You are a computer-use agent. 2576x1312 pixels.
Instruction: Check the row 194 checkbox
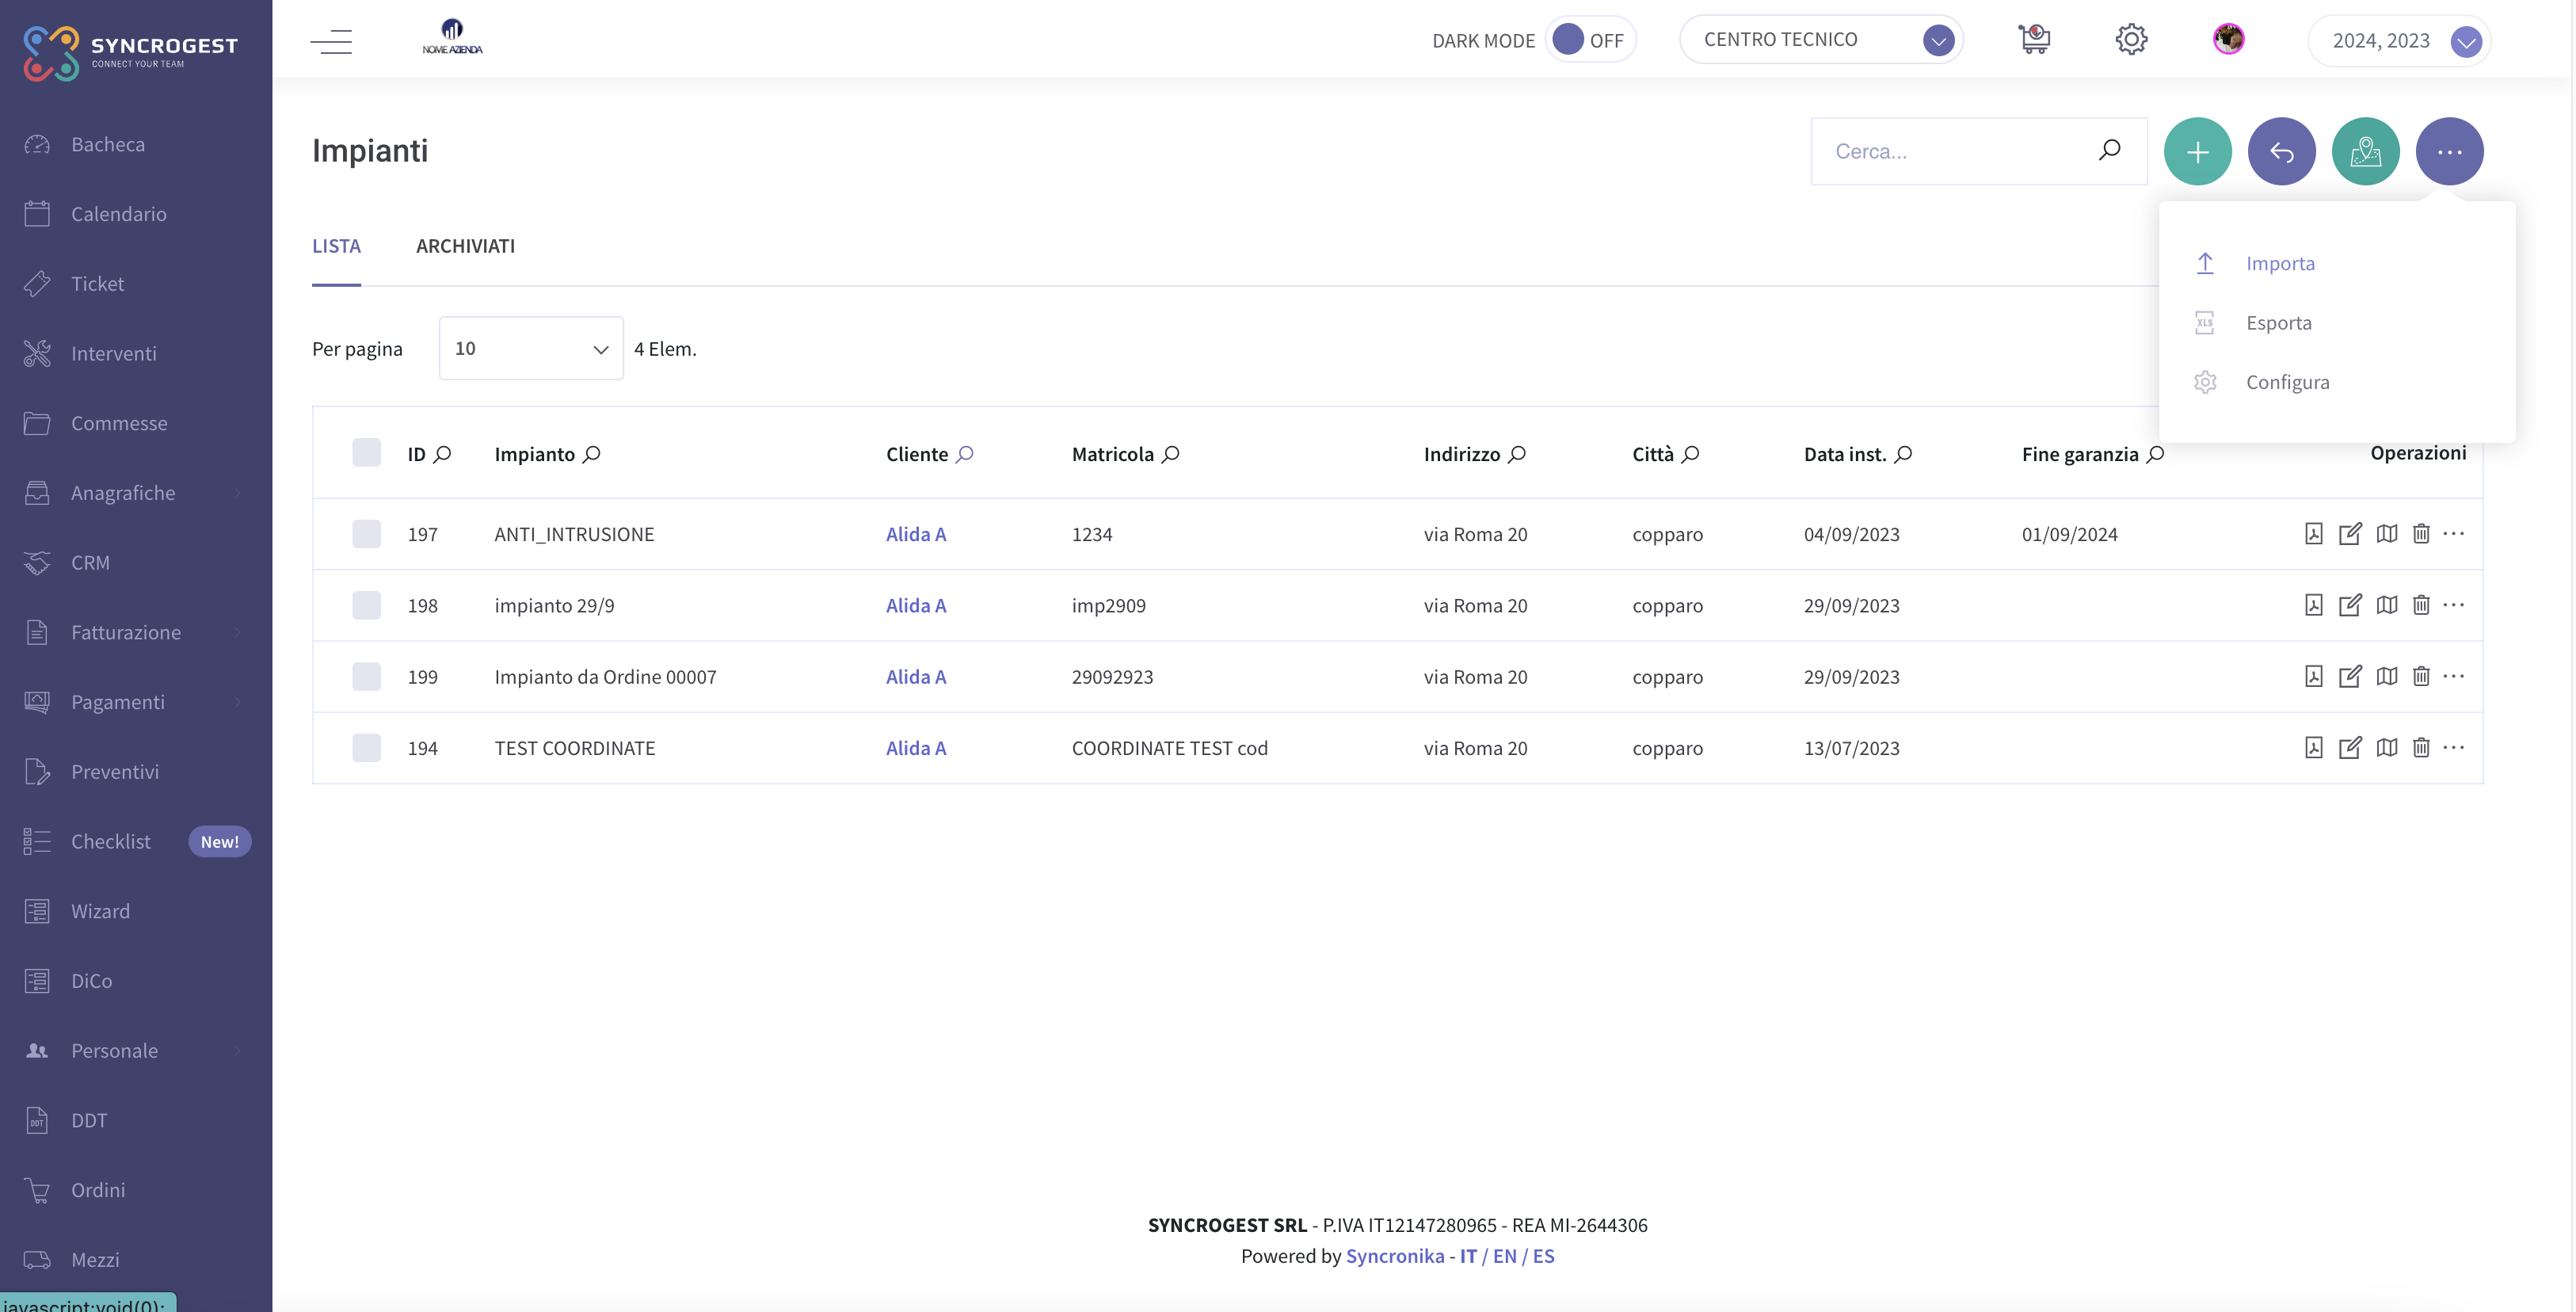366,747
